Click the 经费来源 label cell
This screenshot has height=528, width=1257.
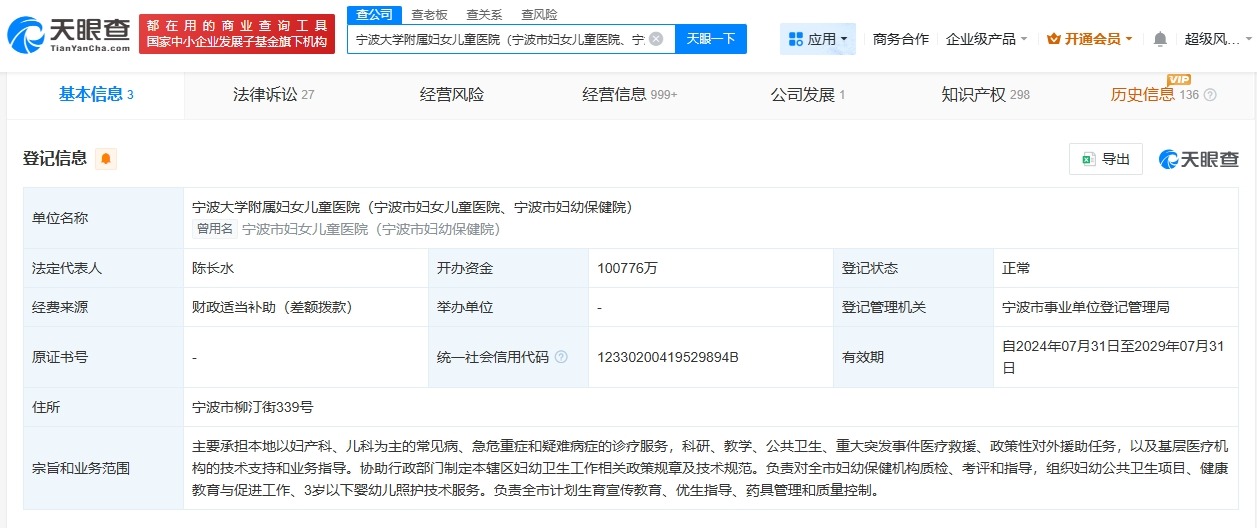click(x=104, y=307)
